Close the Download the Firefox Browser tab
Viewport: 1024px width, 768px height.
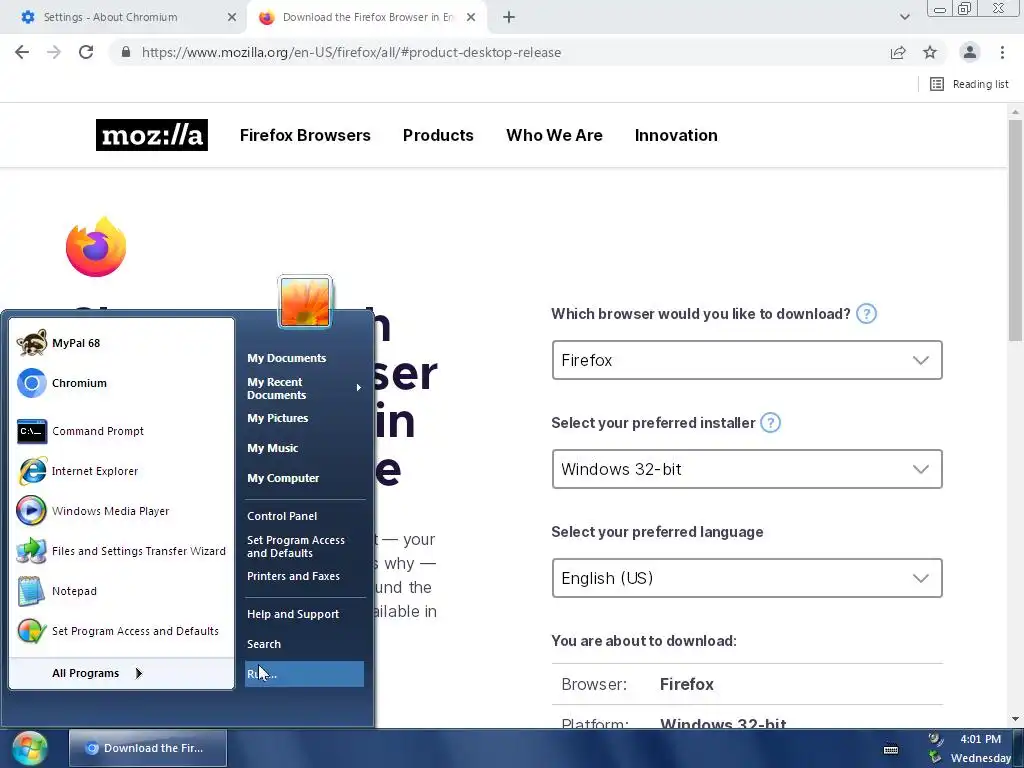(x=471, y=17)
